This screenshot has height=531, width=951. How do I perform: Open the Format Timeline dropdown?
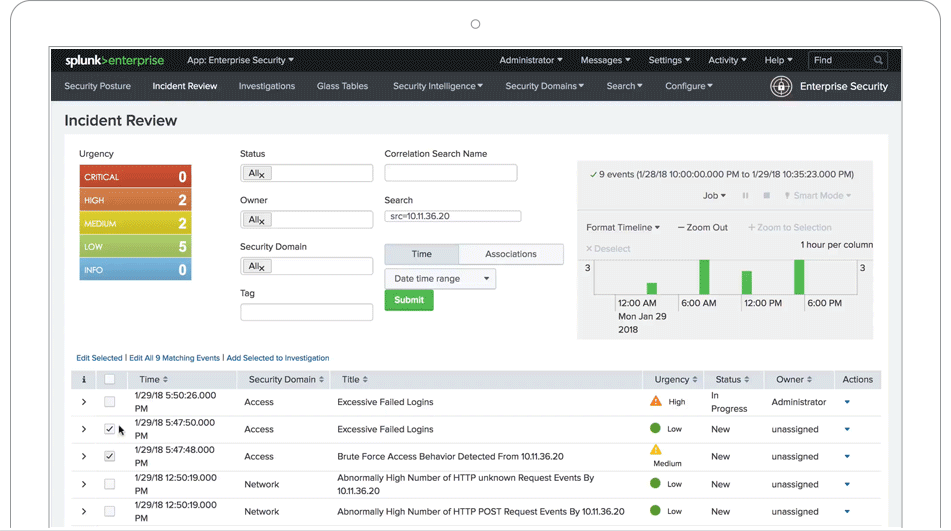coord(623,227)
